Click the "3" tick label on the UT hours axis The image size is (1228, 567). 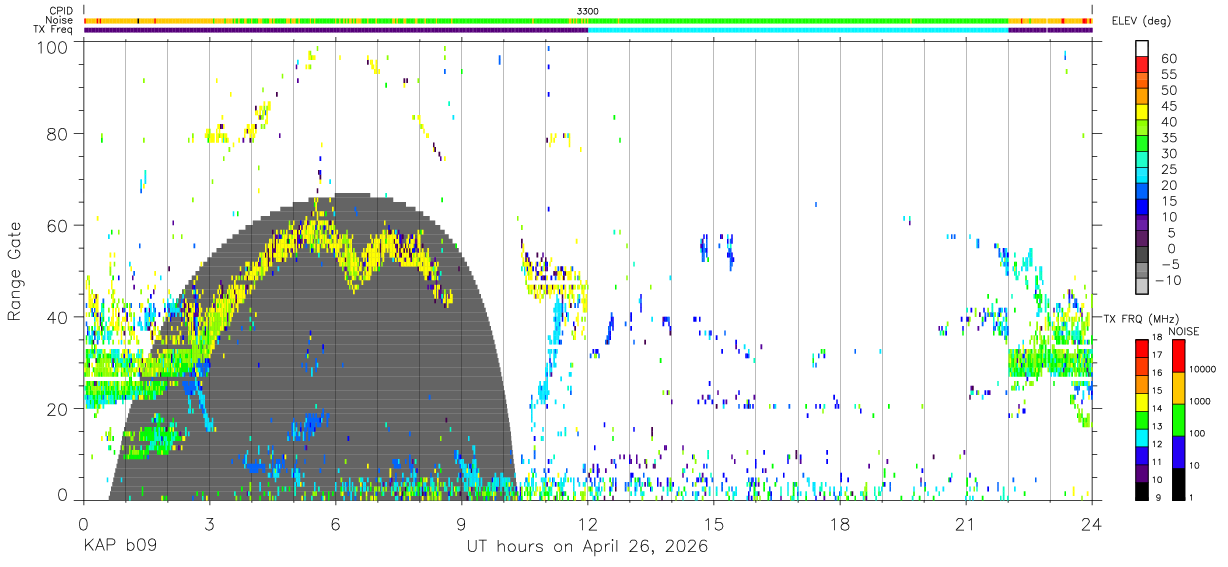[x=210, y=522]
